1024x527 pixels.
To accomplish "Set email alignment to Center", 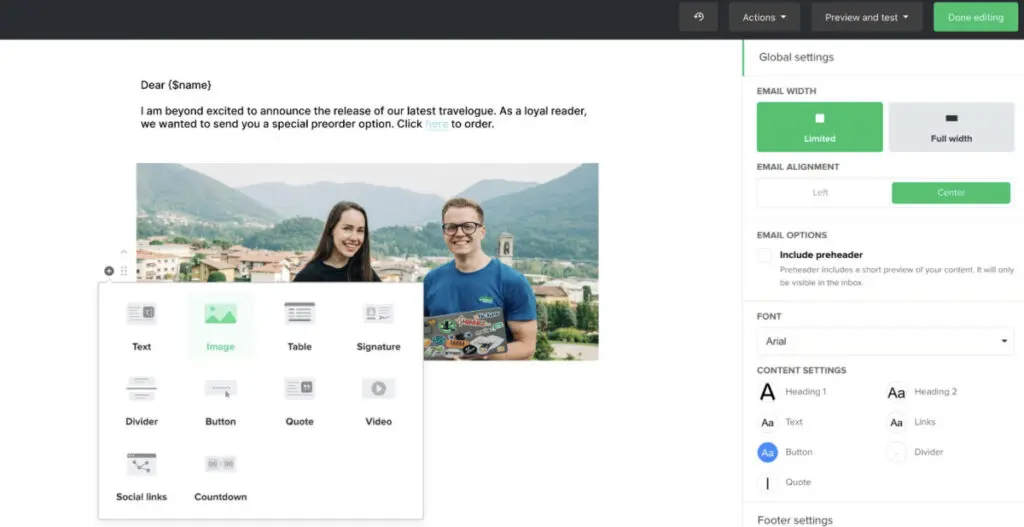I will [951, 193].
